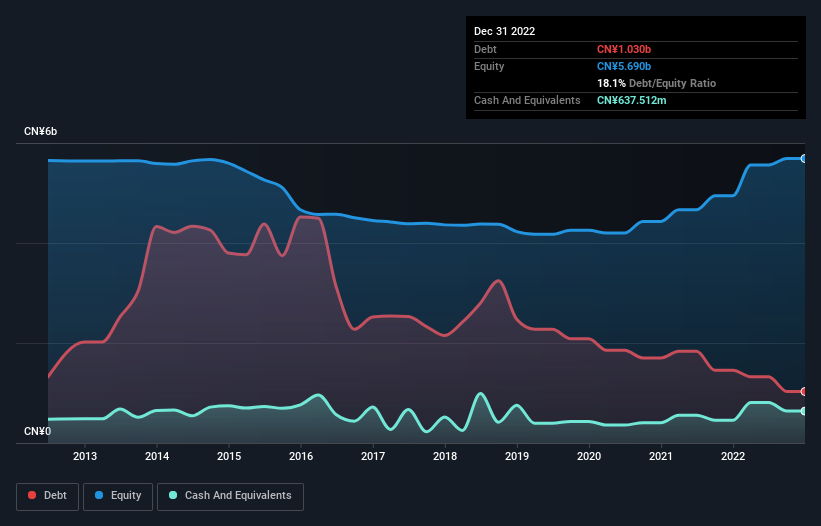Select the 2016 x-axis label
This screenshot has height=526, width=821.
(301, 456)
